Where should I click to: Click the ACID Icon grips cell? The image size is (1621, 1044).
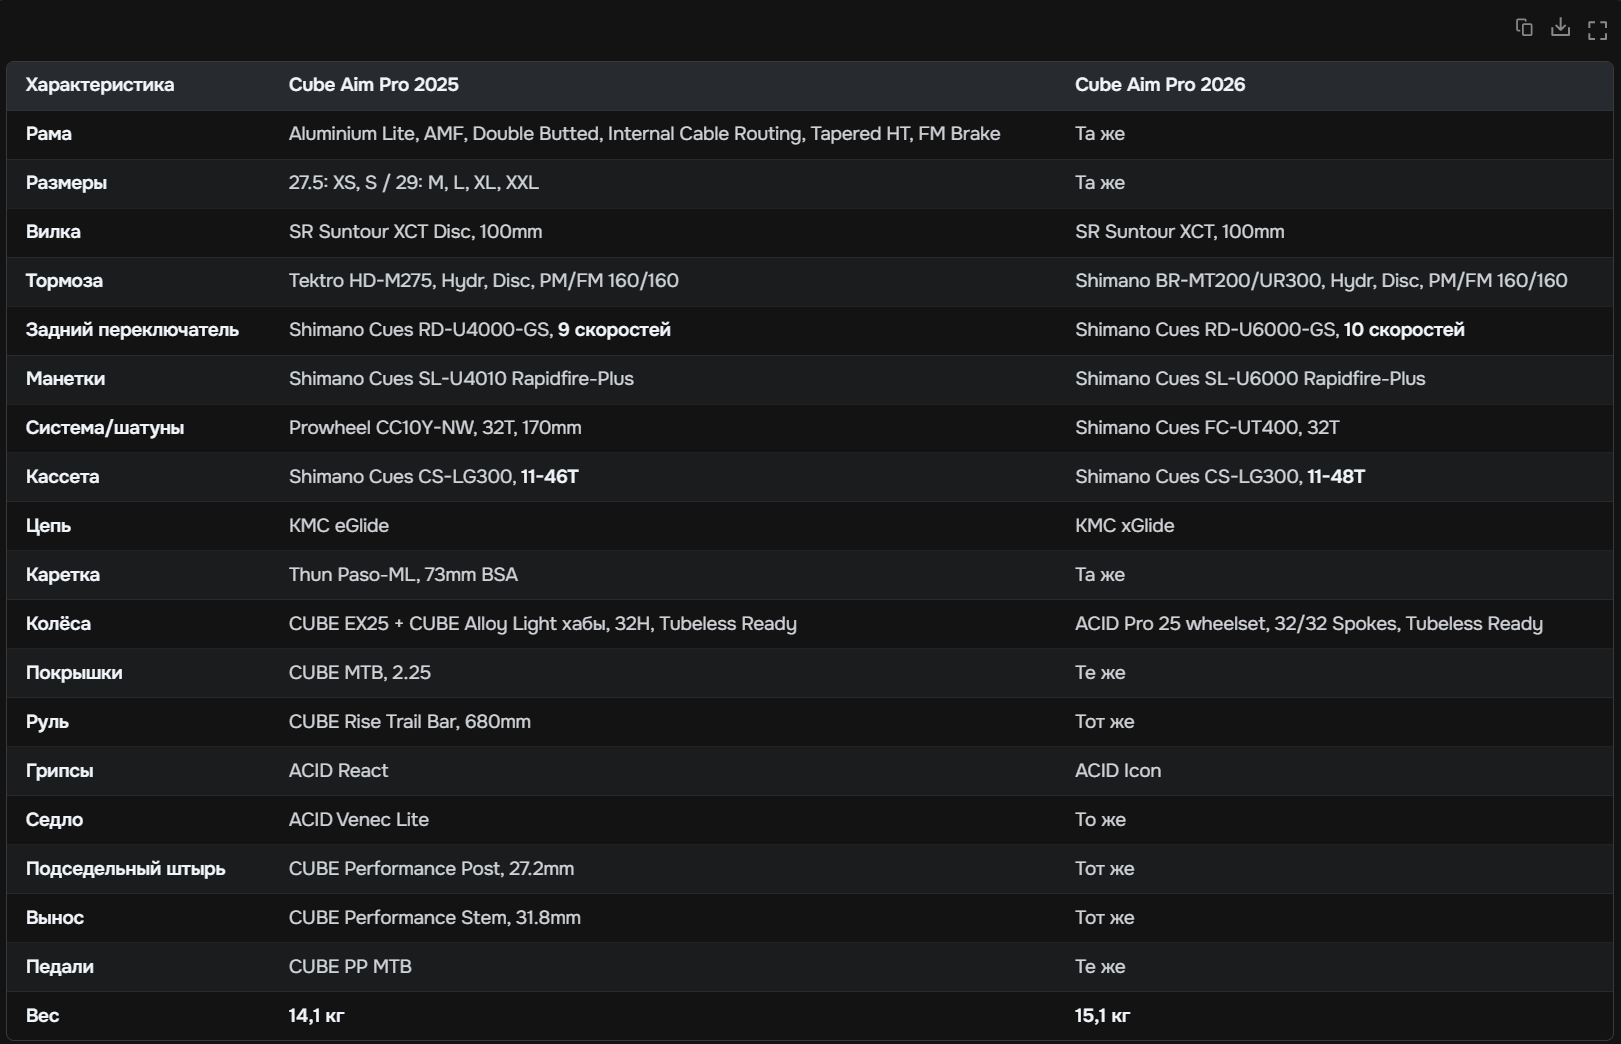click(x=1118, y=771)
